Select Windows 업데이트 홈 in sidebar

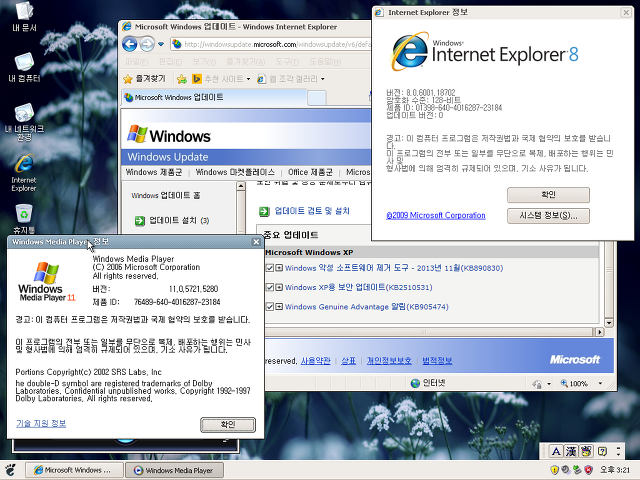pos(166,196)
